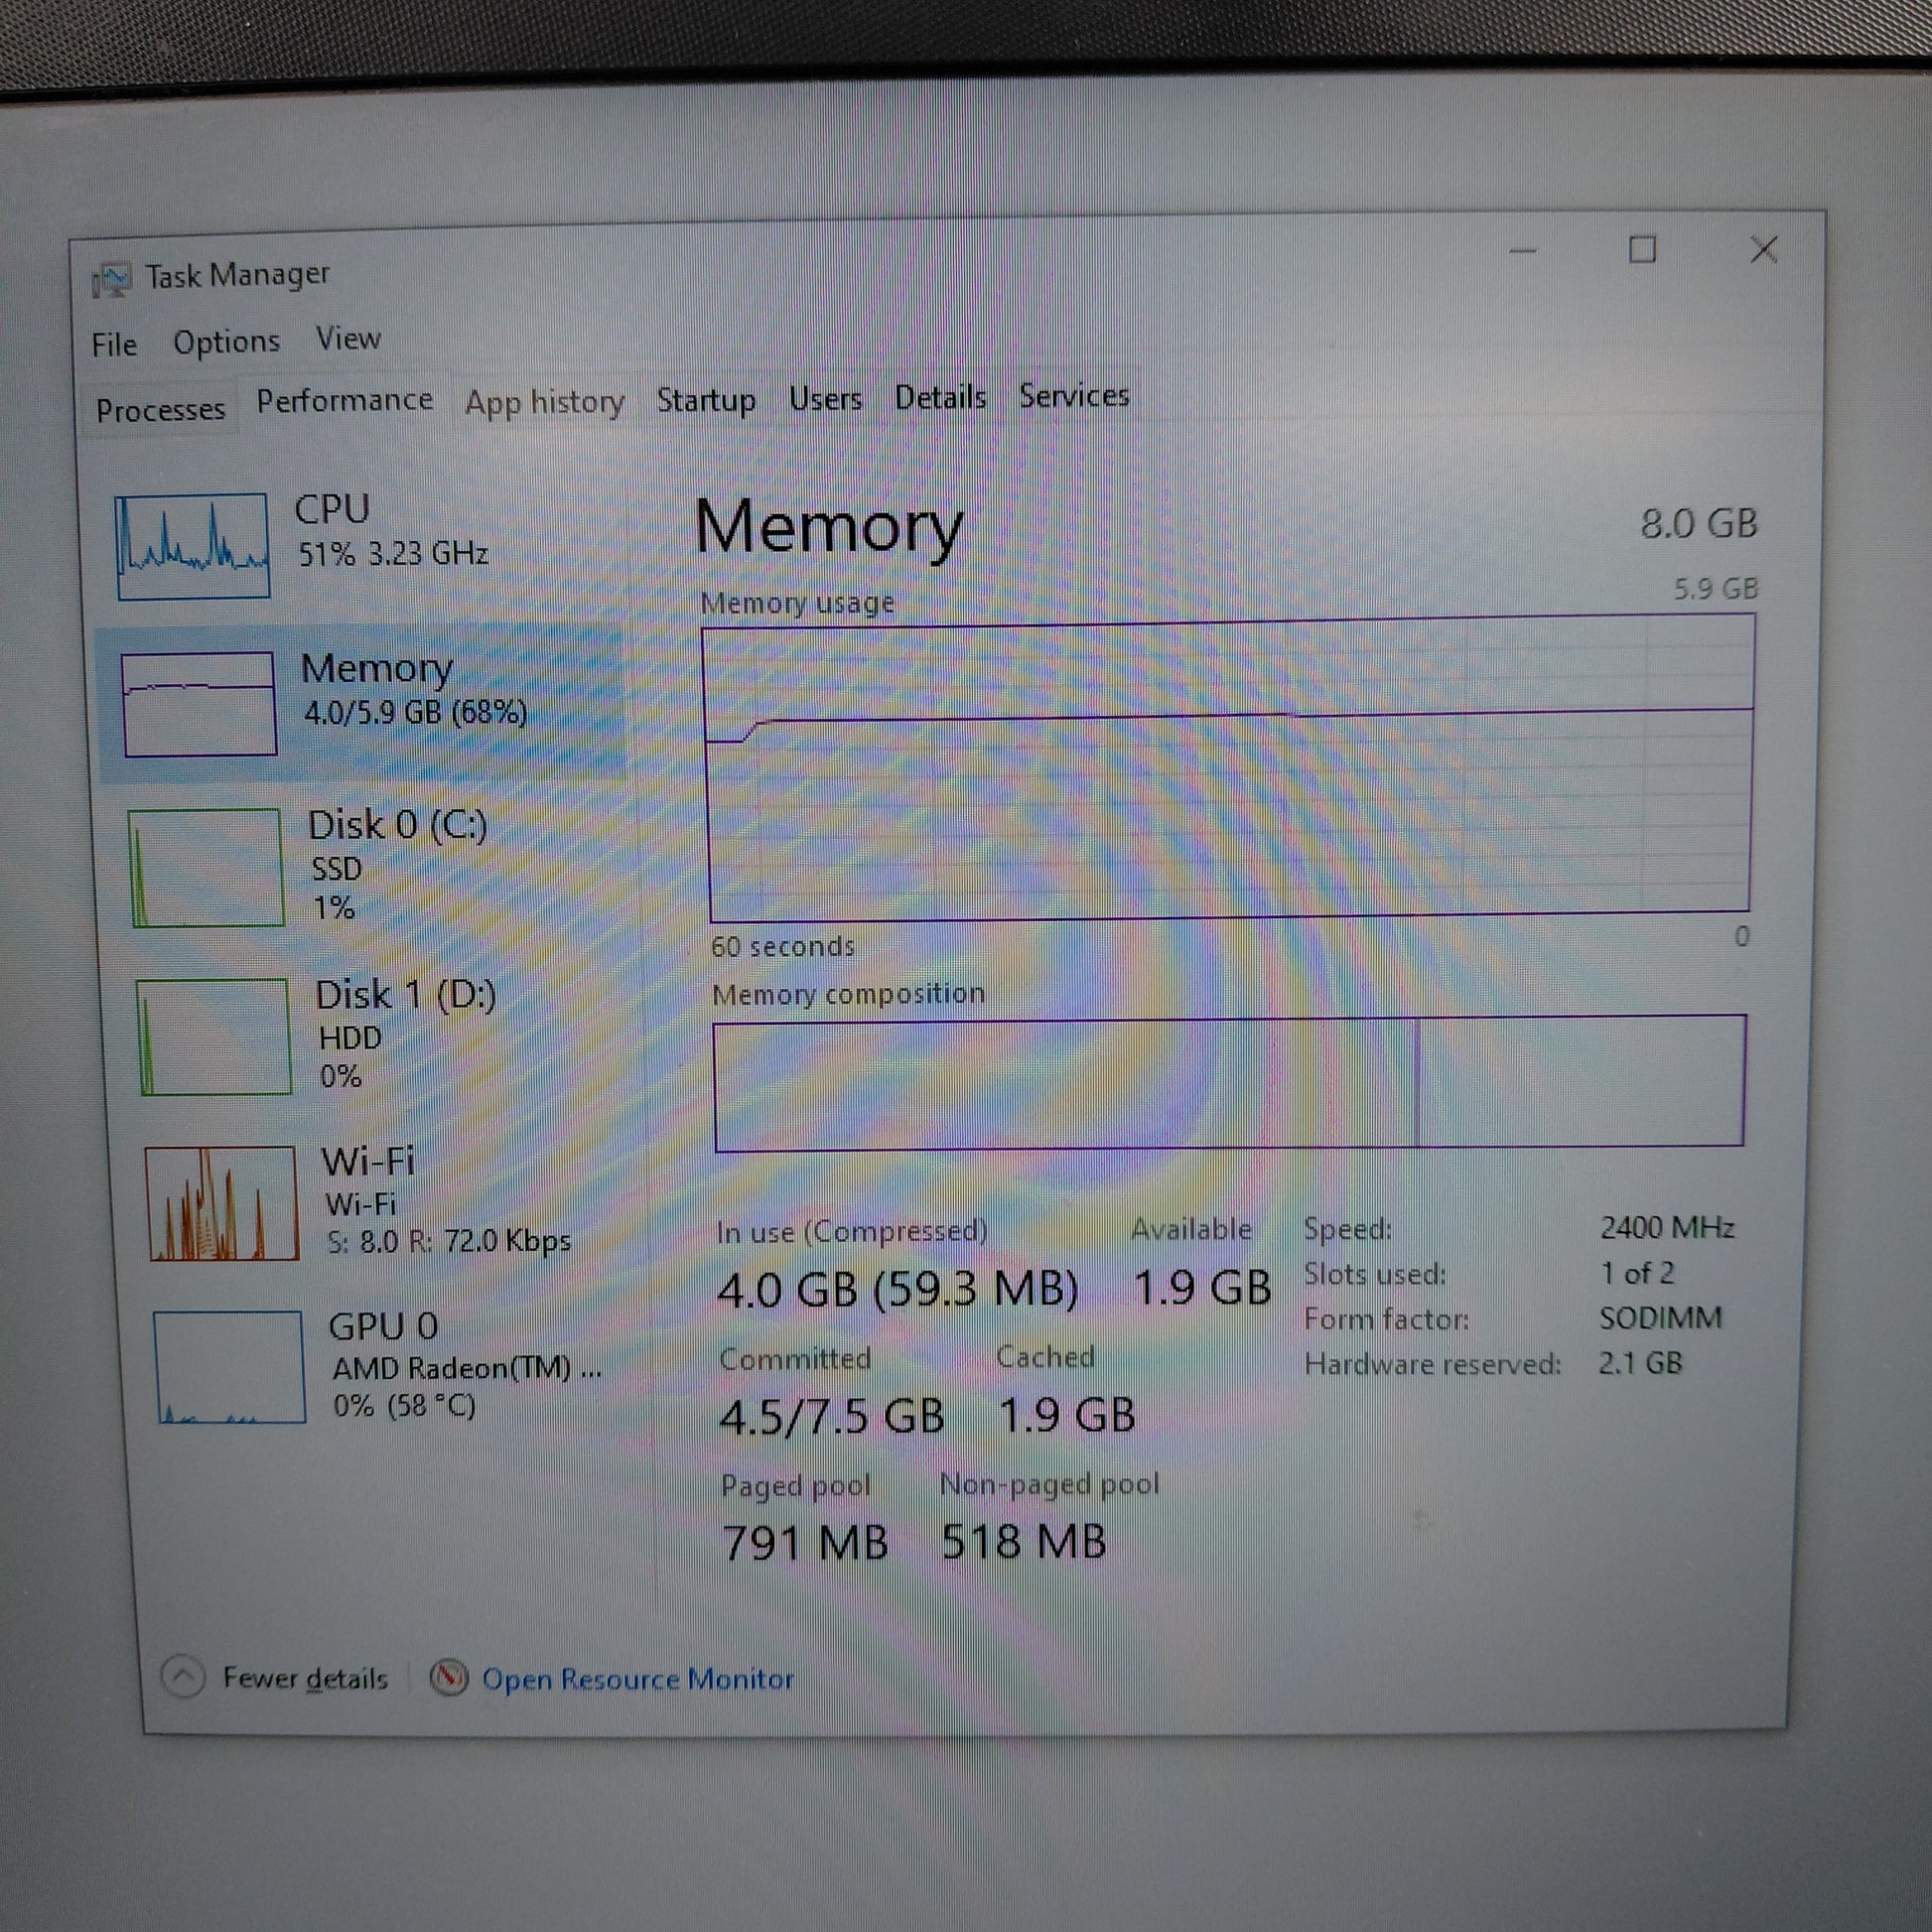Switch to the App history tab

[544, 402]
